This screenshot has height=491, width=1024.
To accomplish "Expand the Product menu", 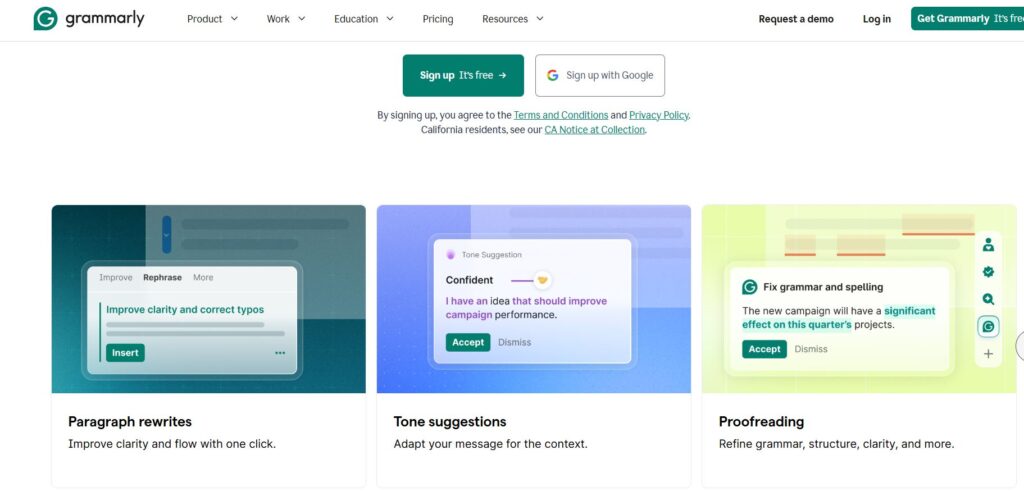I will [212, 19].
